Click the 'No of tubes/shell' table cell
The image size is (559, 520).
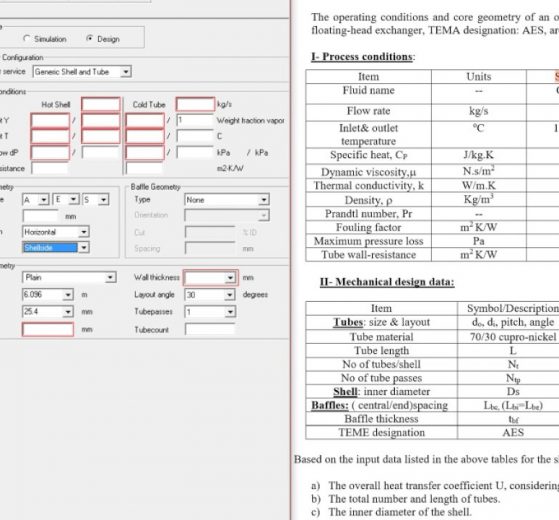[381, 364]
